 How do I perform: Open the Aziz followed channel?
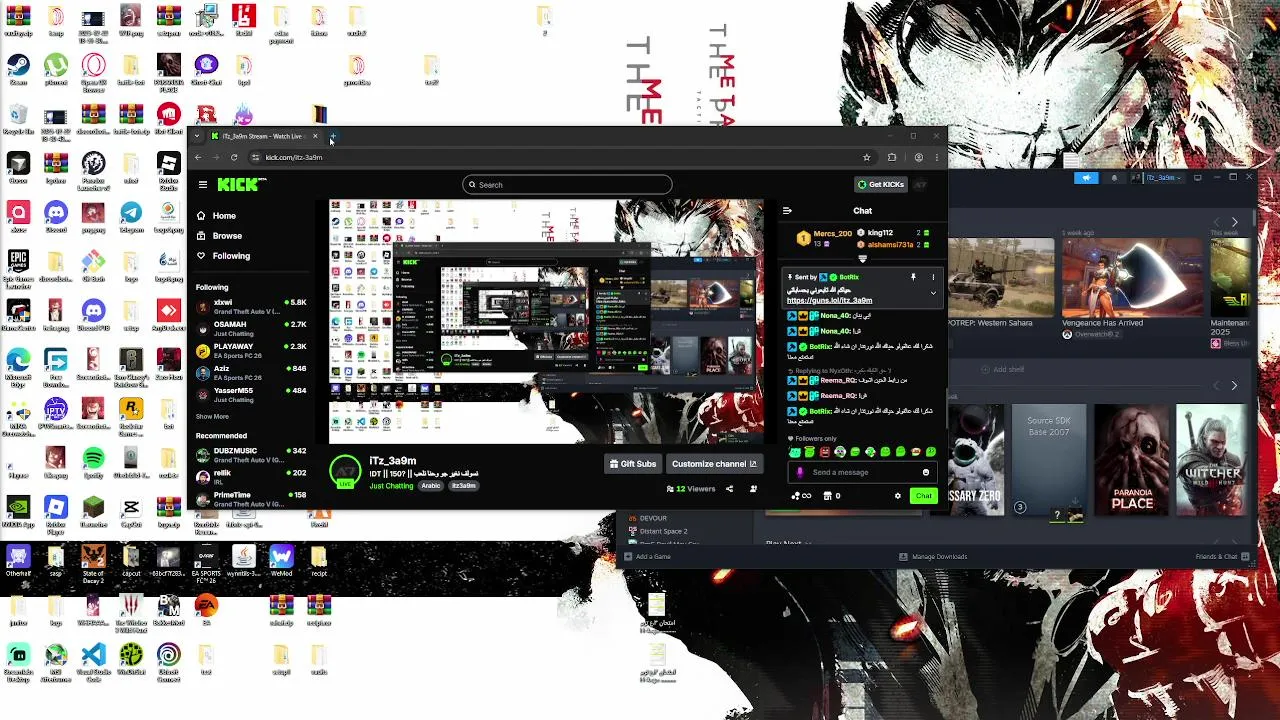coord(251,373)
